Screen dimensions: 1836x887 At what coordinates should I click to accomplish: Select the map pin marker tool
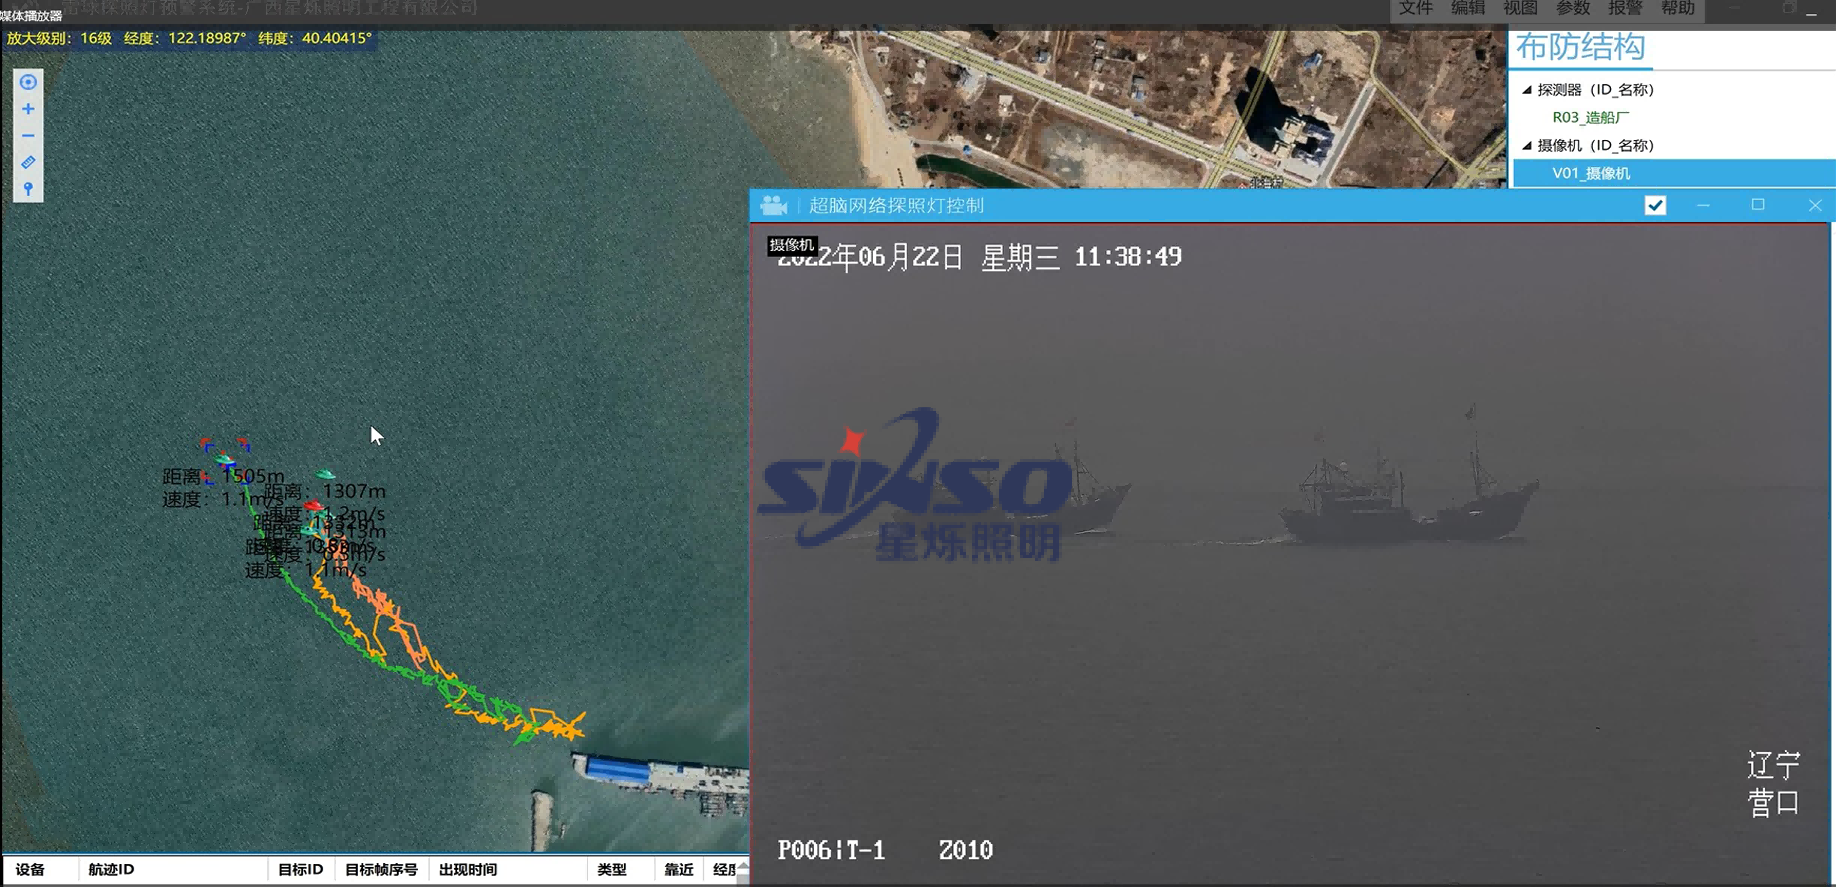click(x=28, y=189)
